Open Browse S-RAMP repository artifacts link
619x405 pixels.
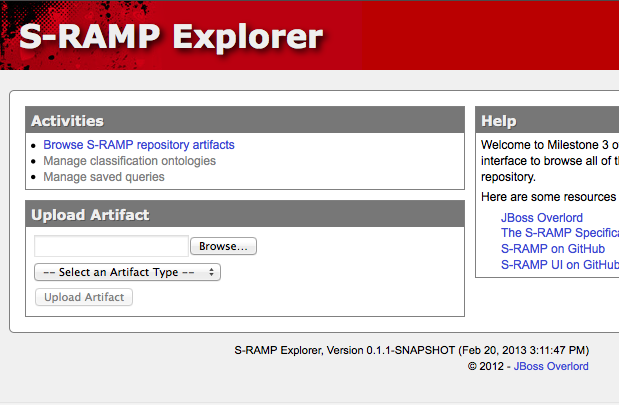tap(139, 145)
